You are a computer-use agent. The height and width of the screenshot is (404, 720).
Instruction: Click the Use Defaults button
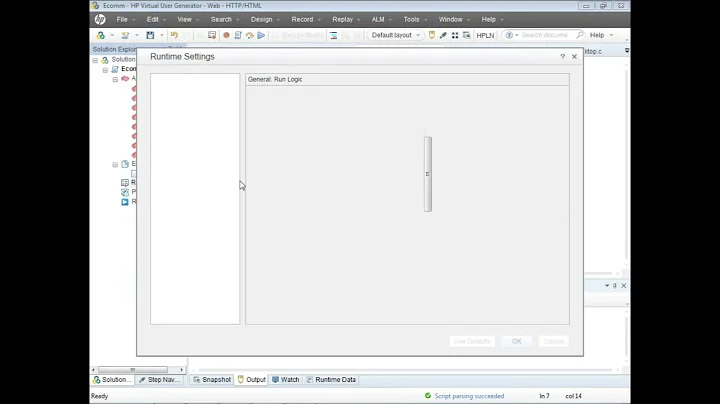[472, 341]
